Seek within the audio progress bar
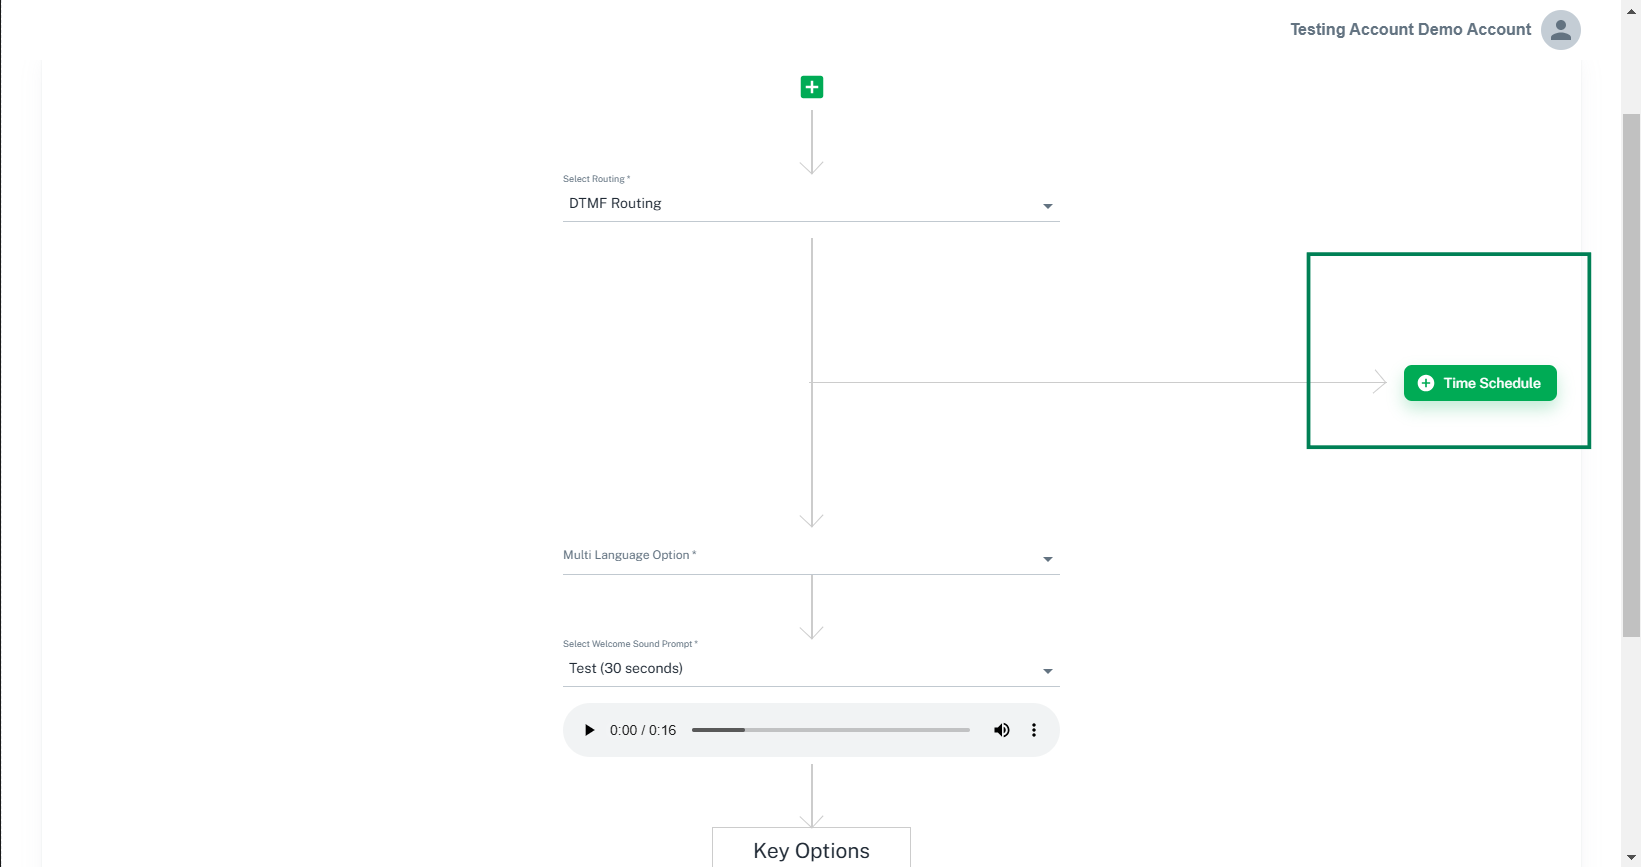Screen dimensions: 1641x867 pos(831,730)
